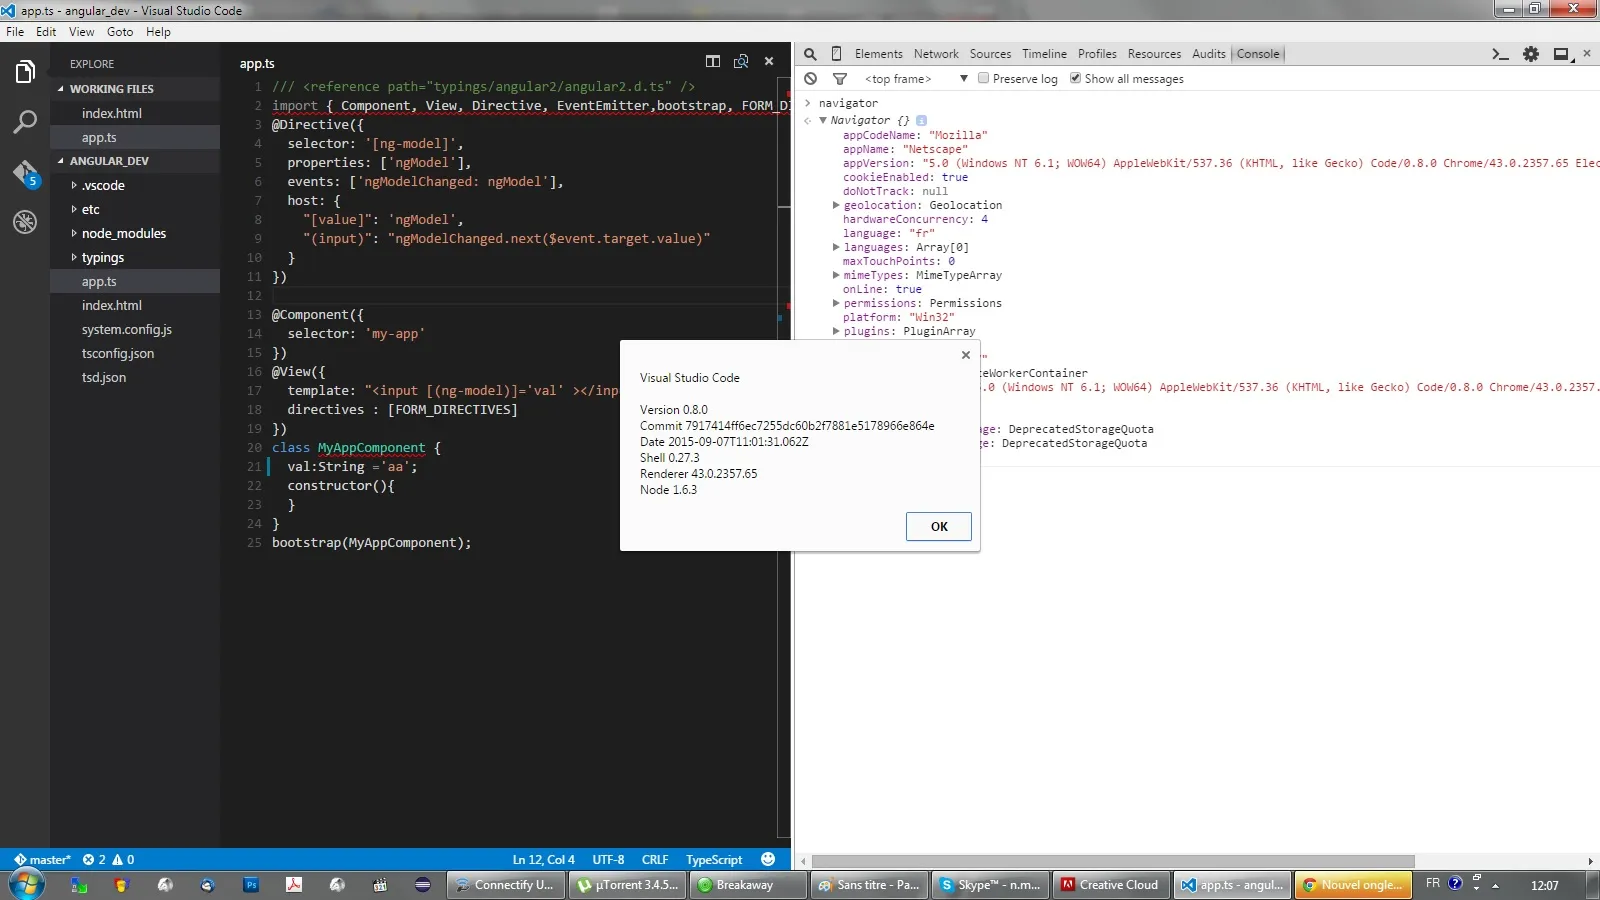
Task: Switch to the Audits tab in DevTools
Action: (x=1208, y=54)
